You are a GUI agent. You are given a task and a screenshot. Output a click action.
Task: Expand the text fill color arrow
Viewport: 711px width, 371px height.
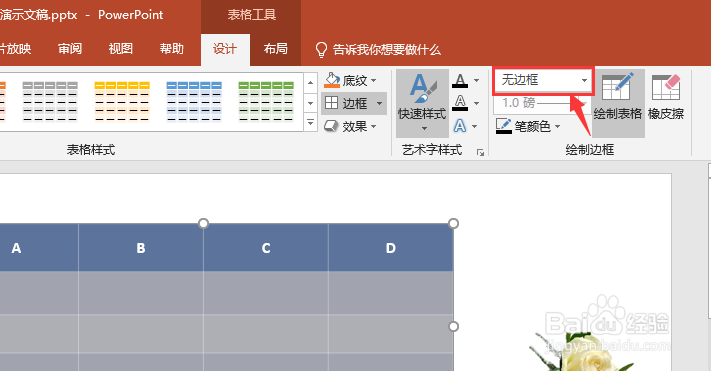[x=476, y=81]
